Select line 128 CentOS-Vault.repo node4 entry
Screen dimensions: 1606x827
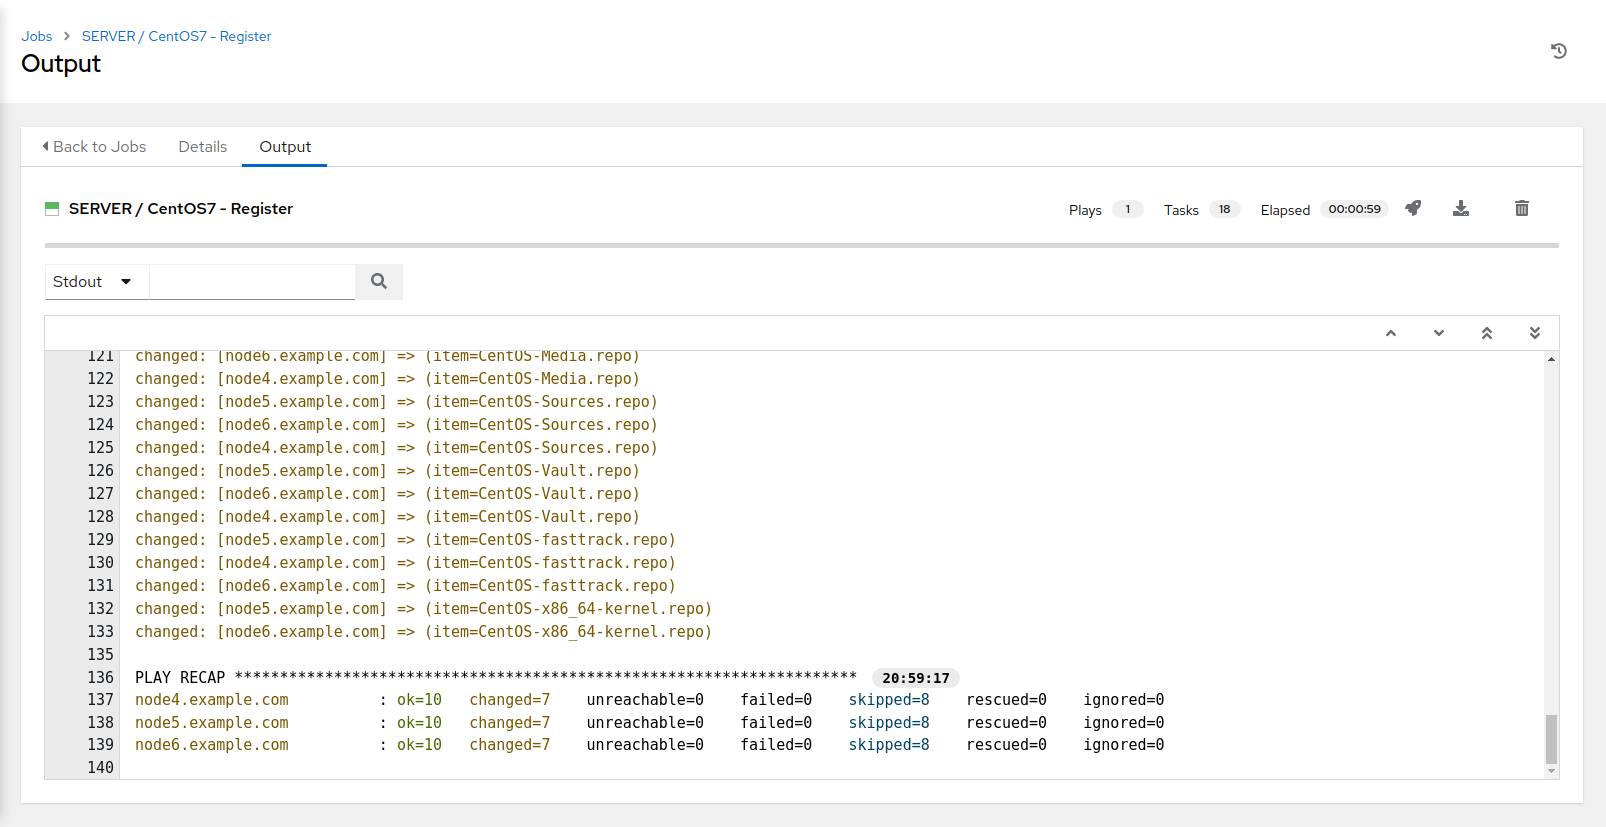pyautogui.click(x=387, y=517)
